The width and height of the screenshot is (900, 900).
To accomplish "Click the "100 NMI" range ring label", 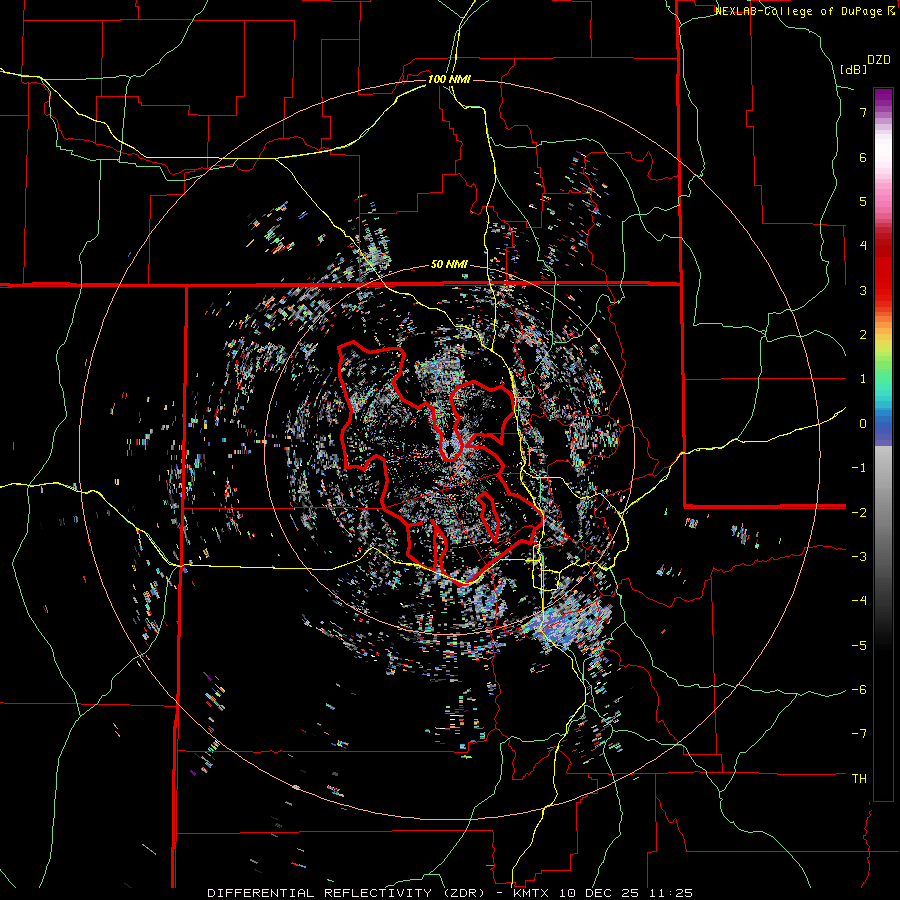I will 449,79.
